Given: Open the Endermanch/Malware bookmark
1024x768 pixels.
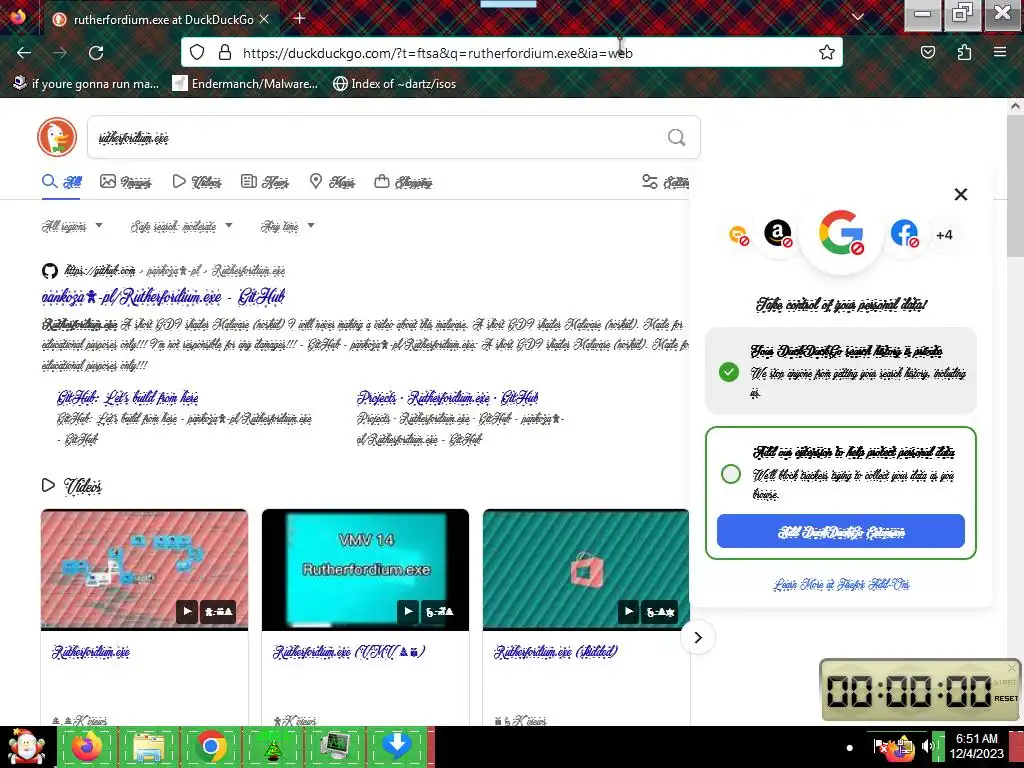Looking at the screenshot, I should coord(245,84).
